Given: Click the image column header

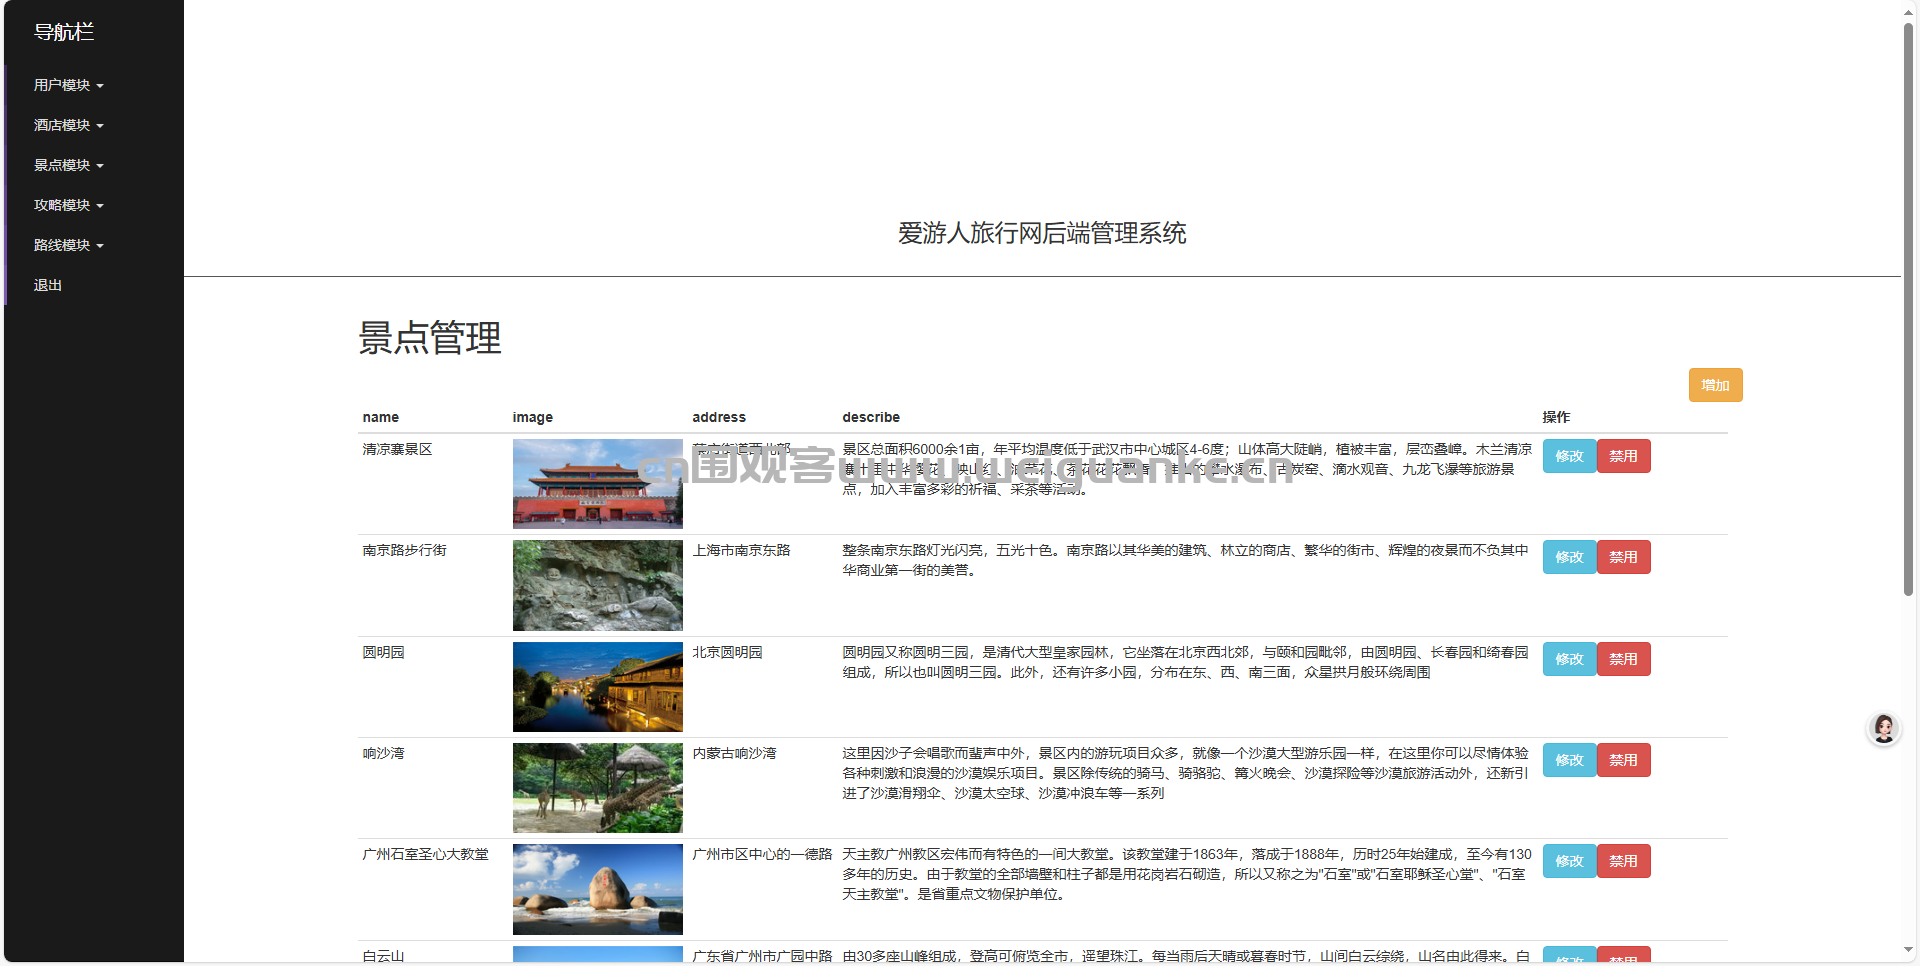Looking at the screenshot, I should coord(532,417).
